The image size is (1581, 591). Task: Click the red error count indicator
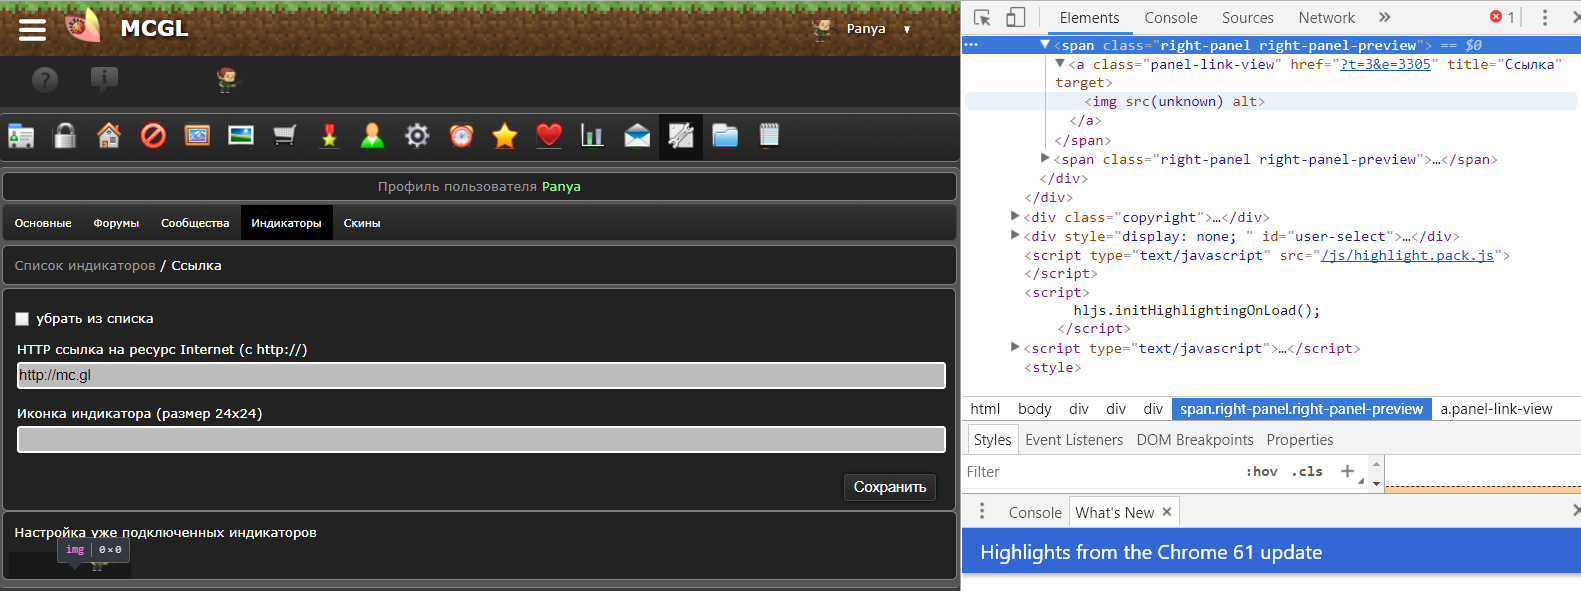(x=1502, y=17)
